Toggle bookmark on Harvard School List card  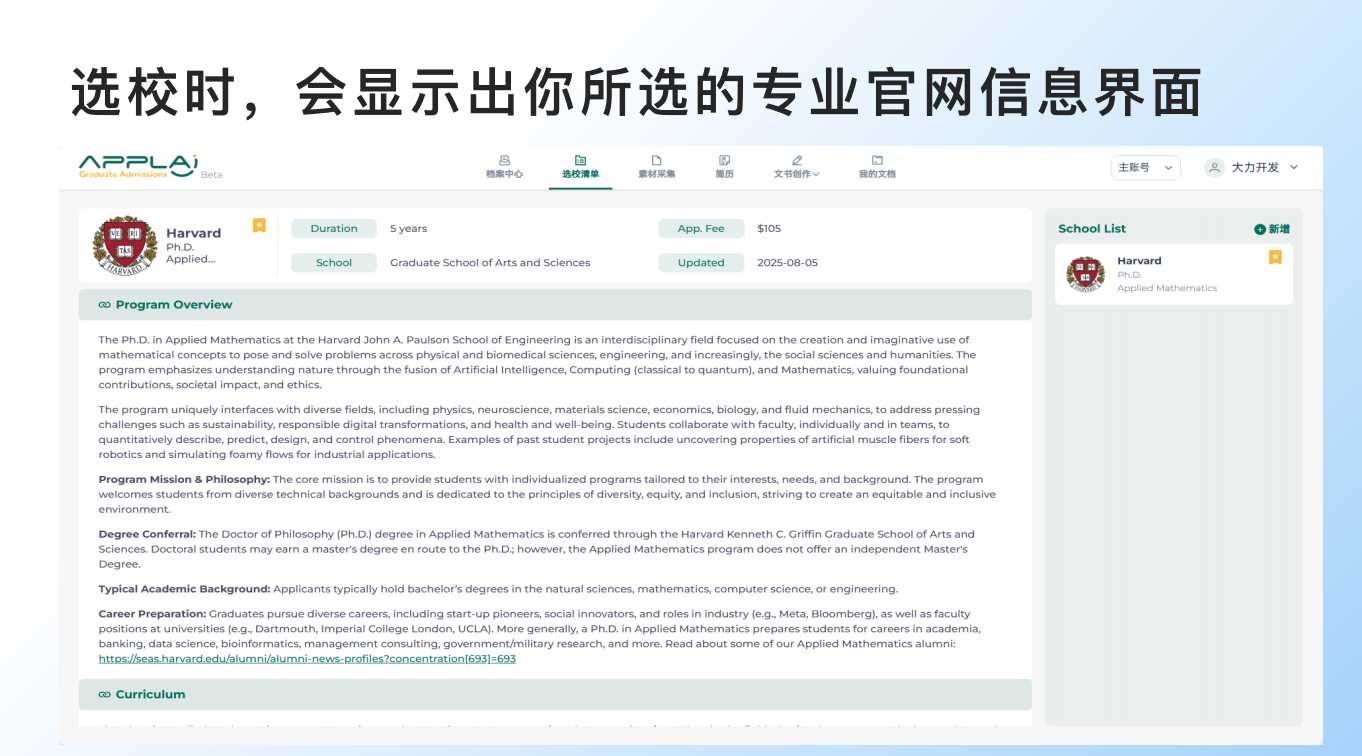pos(1275,257)
